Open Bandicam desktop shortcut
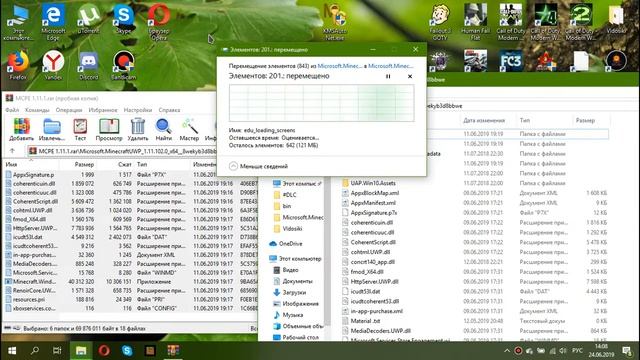 pos(123,65)
